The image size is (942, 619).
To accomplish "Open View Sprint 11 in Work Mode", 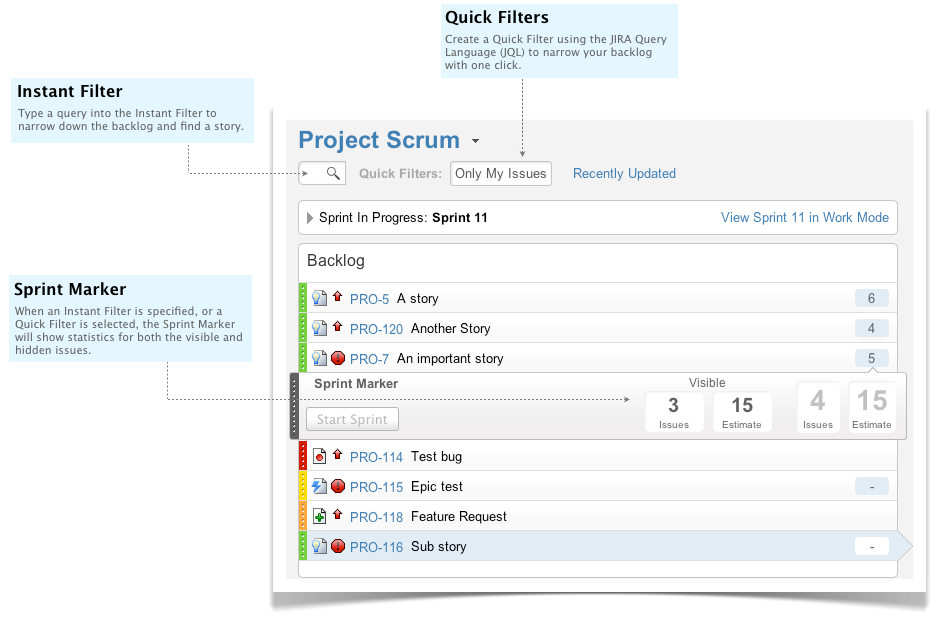I will tap(804, 218).
